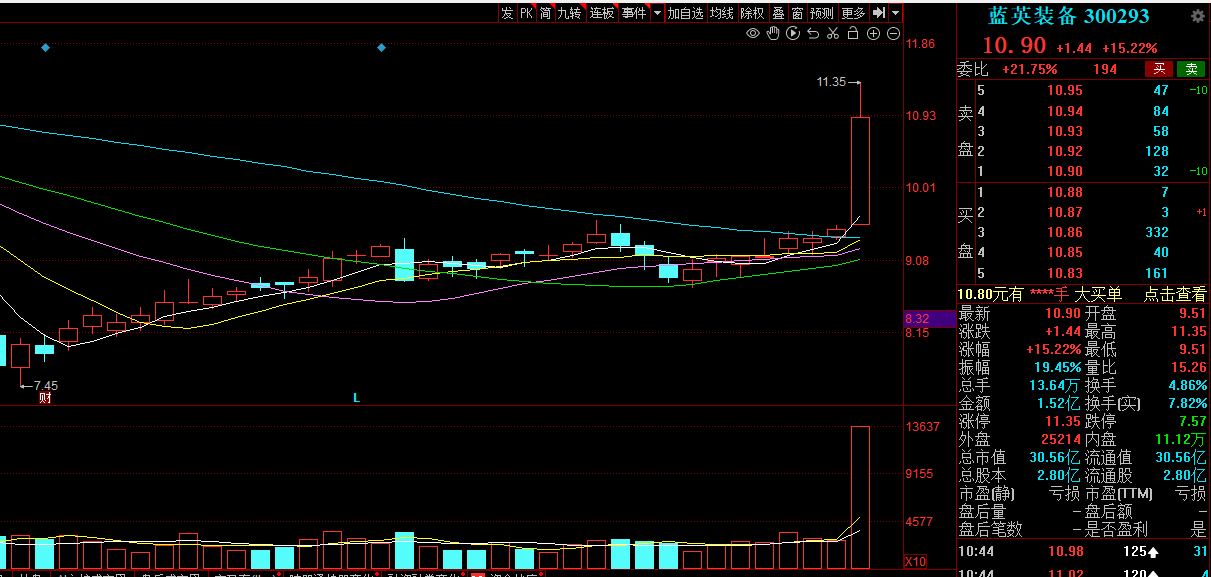This screenshot has width=1211, height=577.
Task: Click the undo arrow icon
Action: 813,34
